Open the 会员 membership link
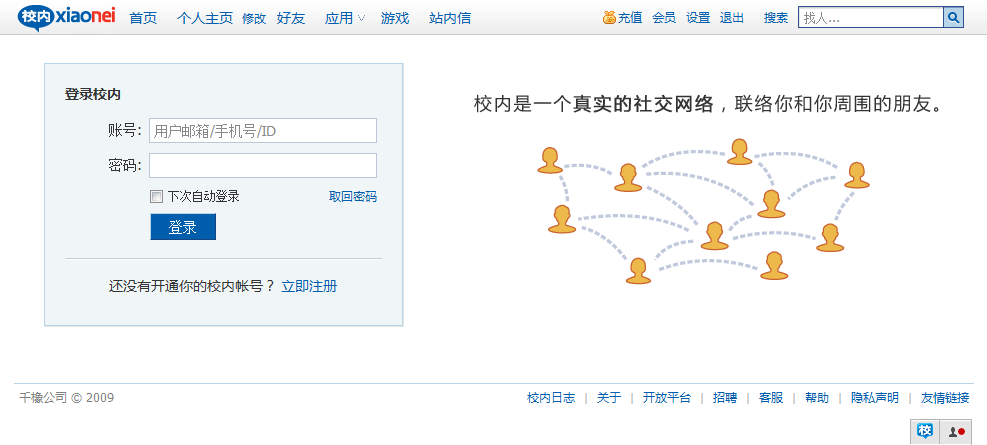Viewport: 987px width, 445px height. tap(664, 18)
